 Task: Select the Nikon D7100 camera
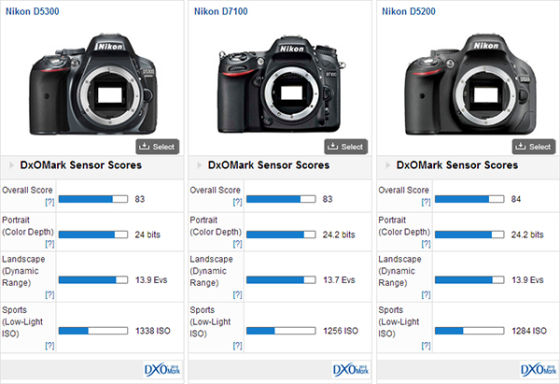346,146
